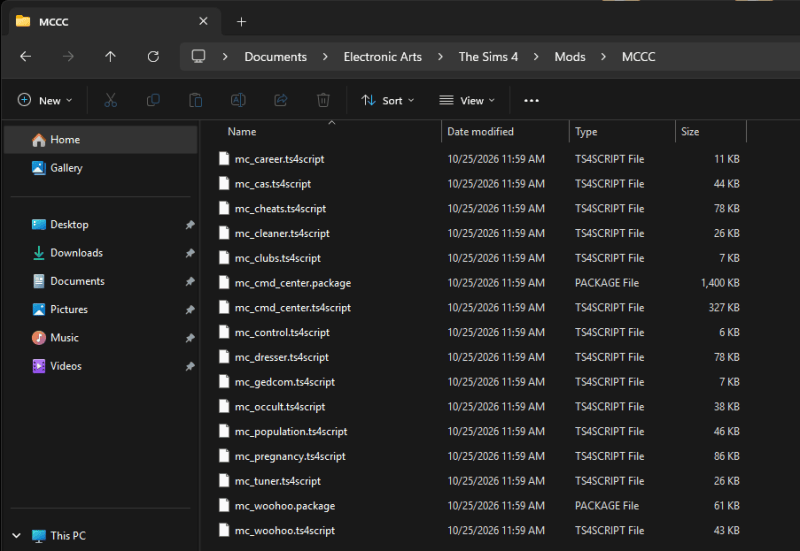This screenshot has width=800, height=551.
Task: Unpin sidebar Documents using its pin icon
Action: tap(190, 282)
